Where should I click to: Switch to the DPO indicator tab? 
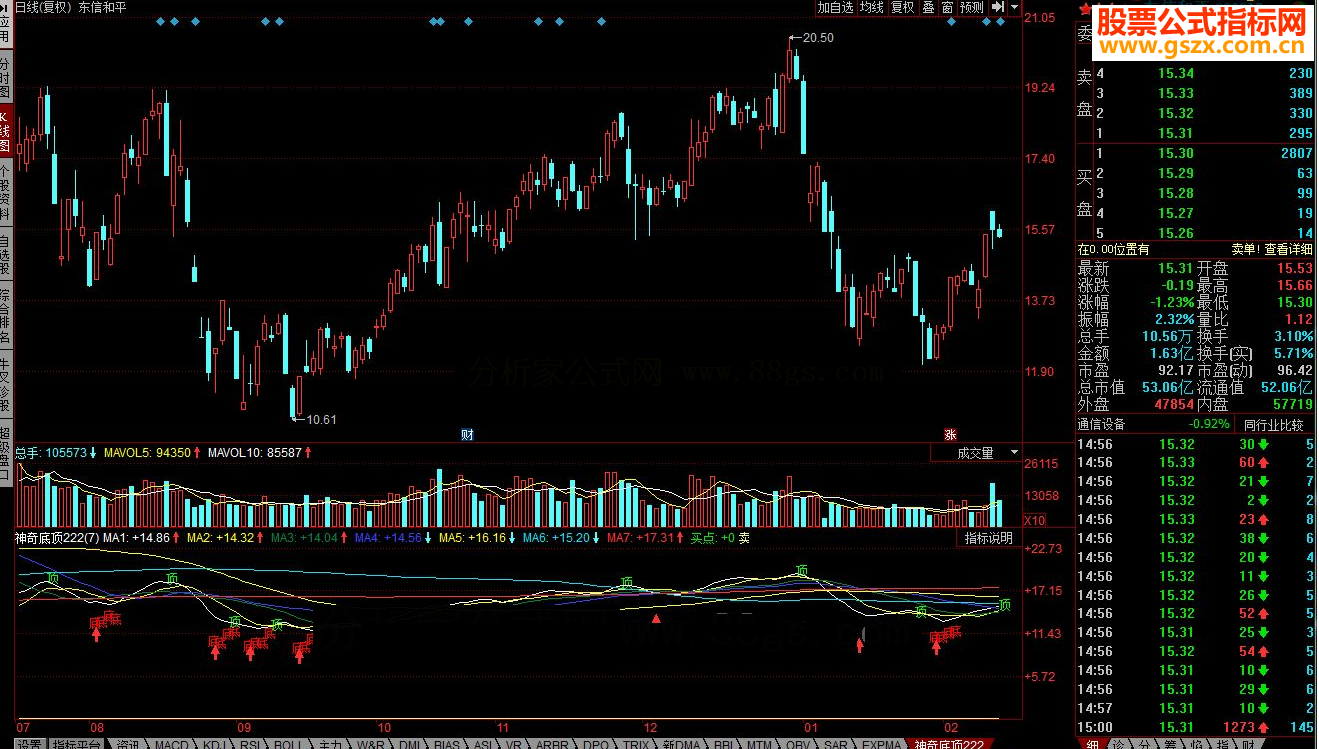coord(596,743)
